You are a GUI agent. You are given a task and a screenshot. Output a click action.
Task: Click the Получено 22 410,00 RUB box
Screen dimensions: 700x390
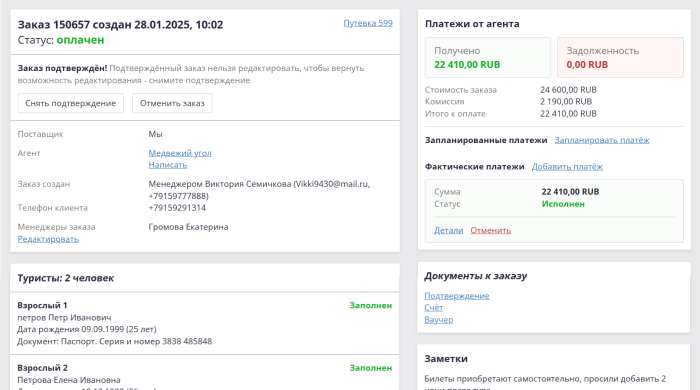(488, 58)
